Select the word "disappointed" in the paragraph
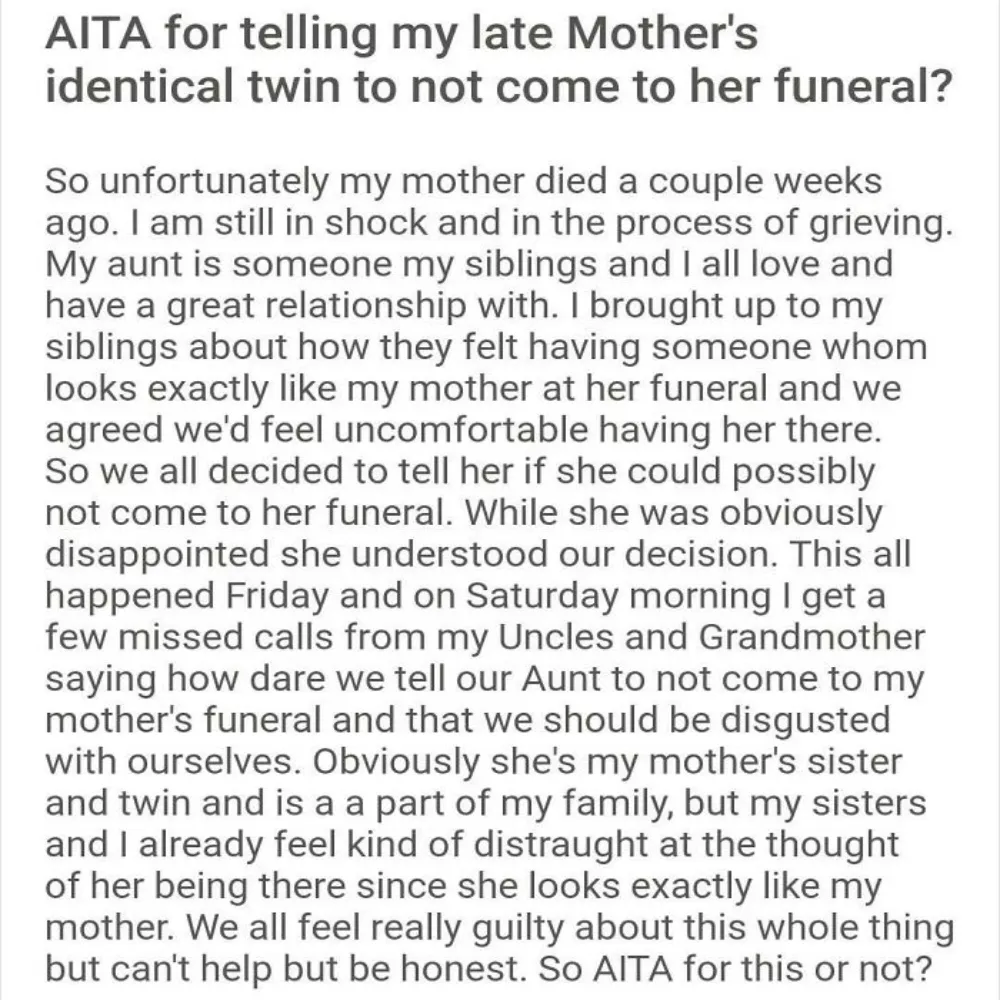Image resolution: width=1000 pixels, height=1000 pixels. click(157, 555)
